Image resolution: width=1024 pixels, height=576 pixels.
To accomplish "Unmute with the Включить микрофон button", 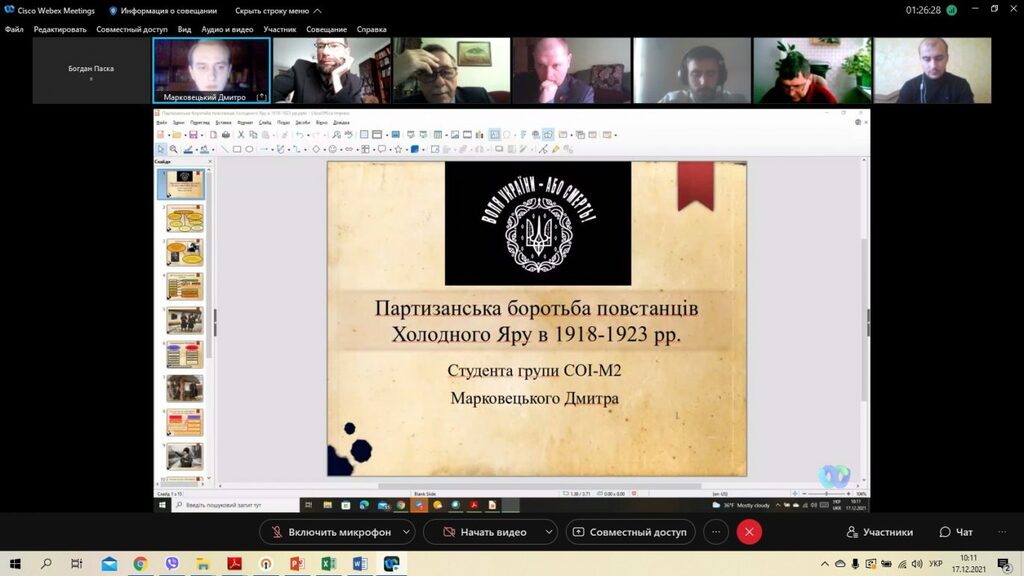I will coord(329,532).
